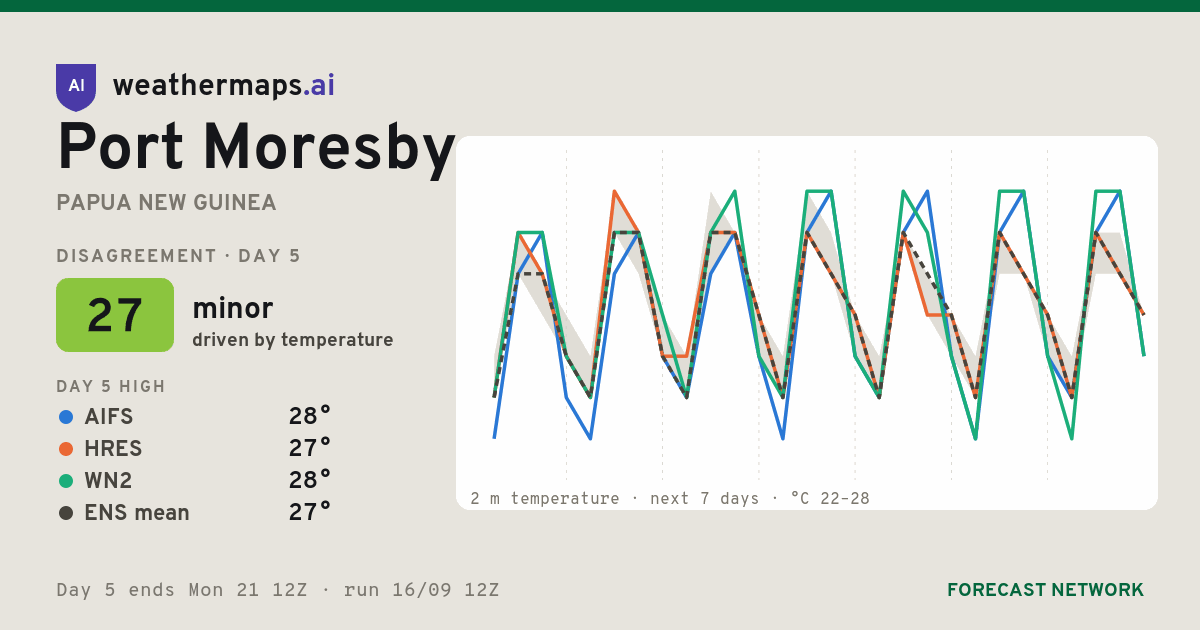Click the green WN2 legend dot

click(x=66, y=481)
